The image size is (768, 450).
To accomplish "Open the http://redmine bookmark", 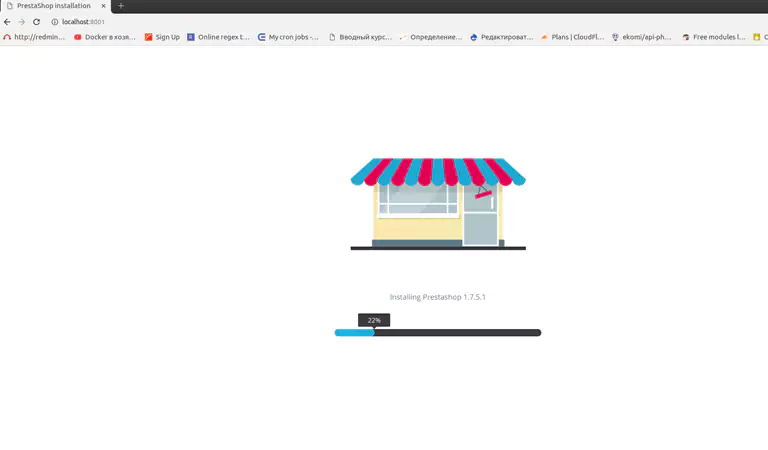I will (34, 37).
